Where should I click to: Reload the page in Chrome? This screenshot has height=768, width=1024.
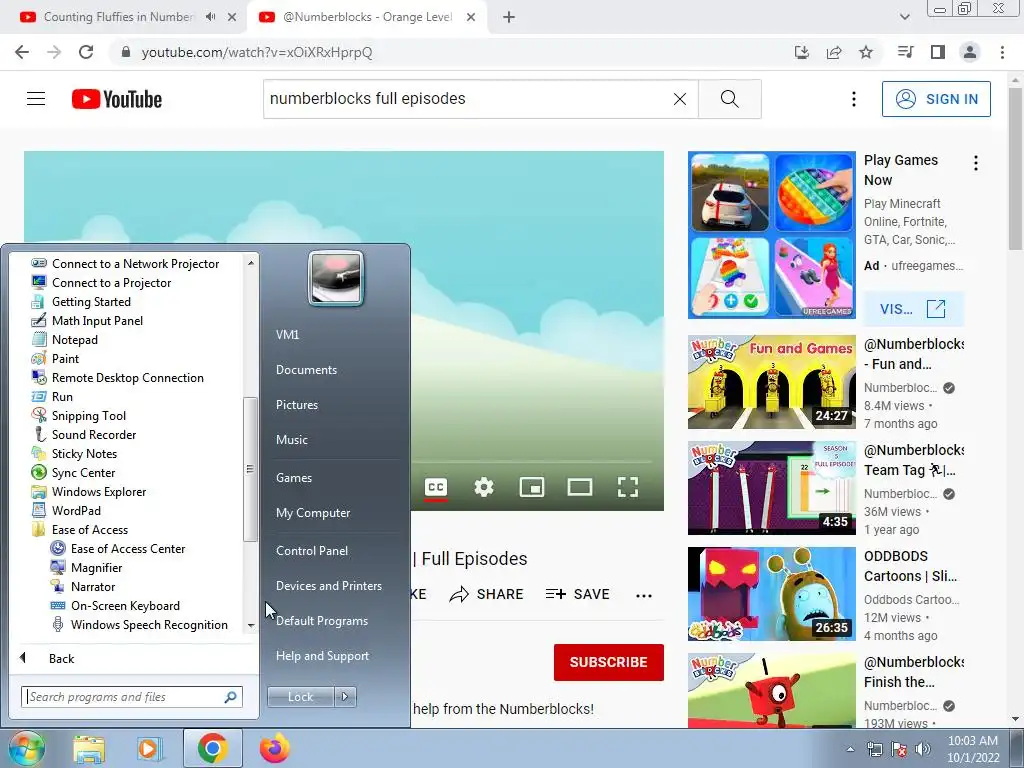[86, 52]
